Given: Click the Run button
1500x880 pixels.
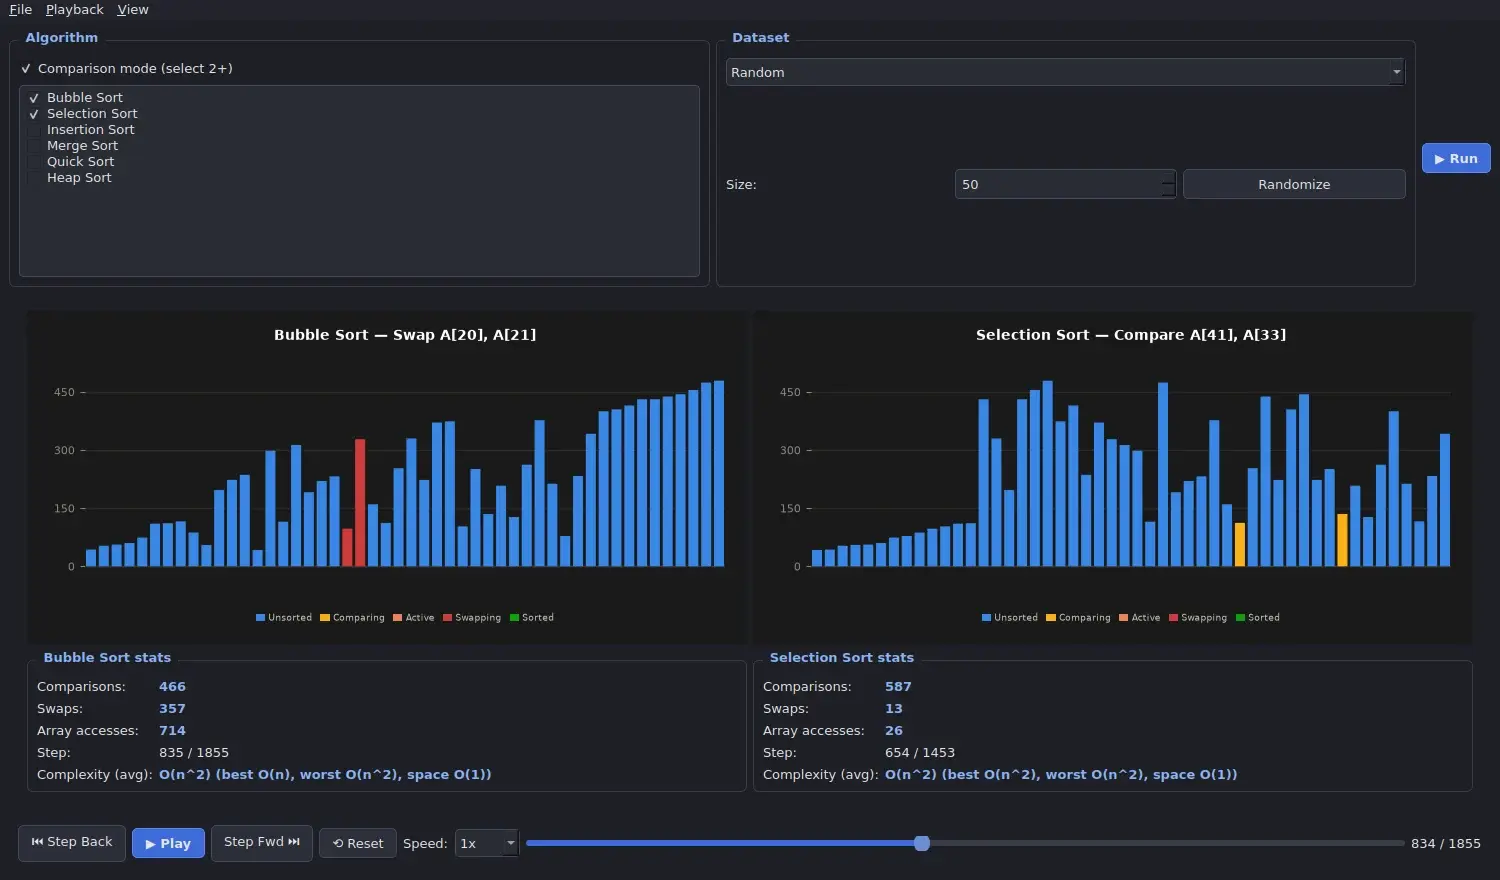Looking at the screenshot, I should coord(1456,158).
